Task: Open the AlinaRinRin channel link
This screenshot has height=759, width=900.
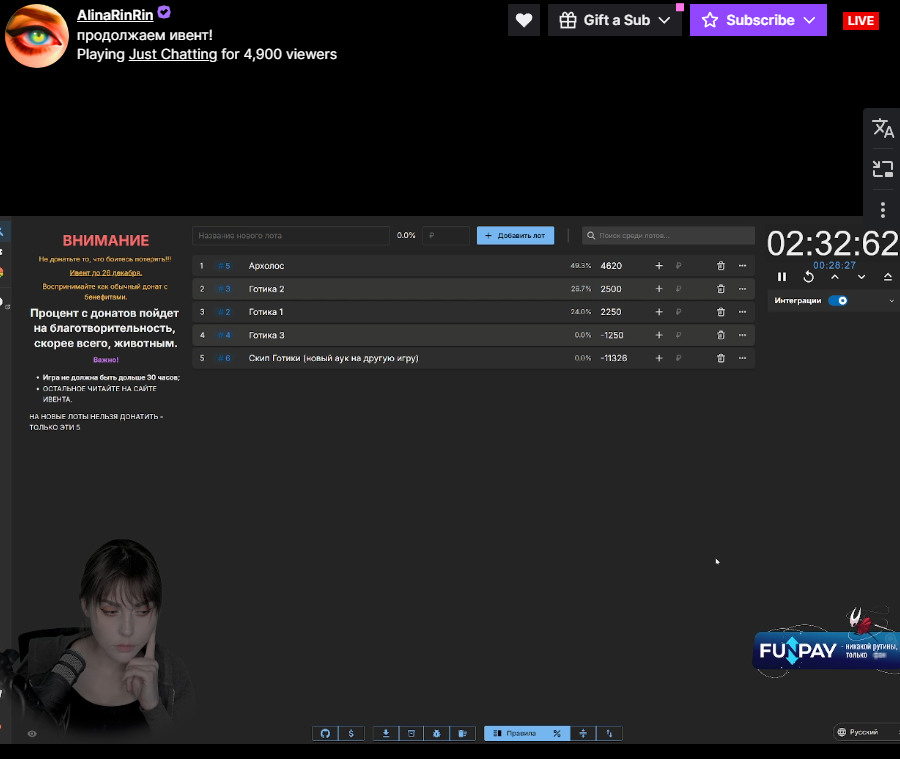Action: tap(115, 15)
